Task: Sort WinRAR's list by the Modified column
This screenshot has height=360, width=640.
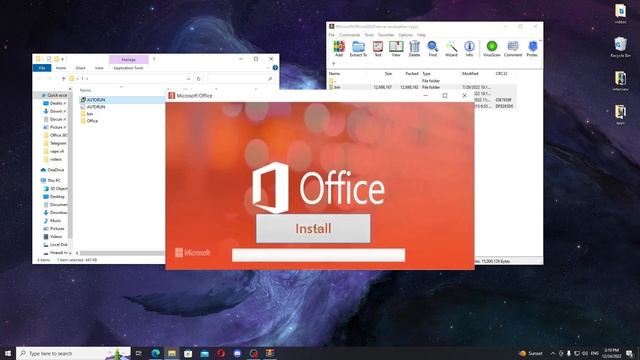Action: point(470,73)
